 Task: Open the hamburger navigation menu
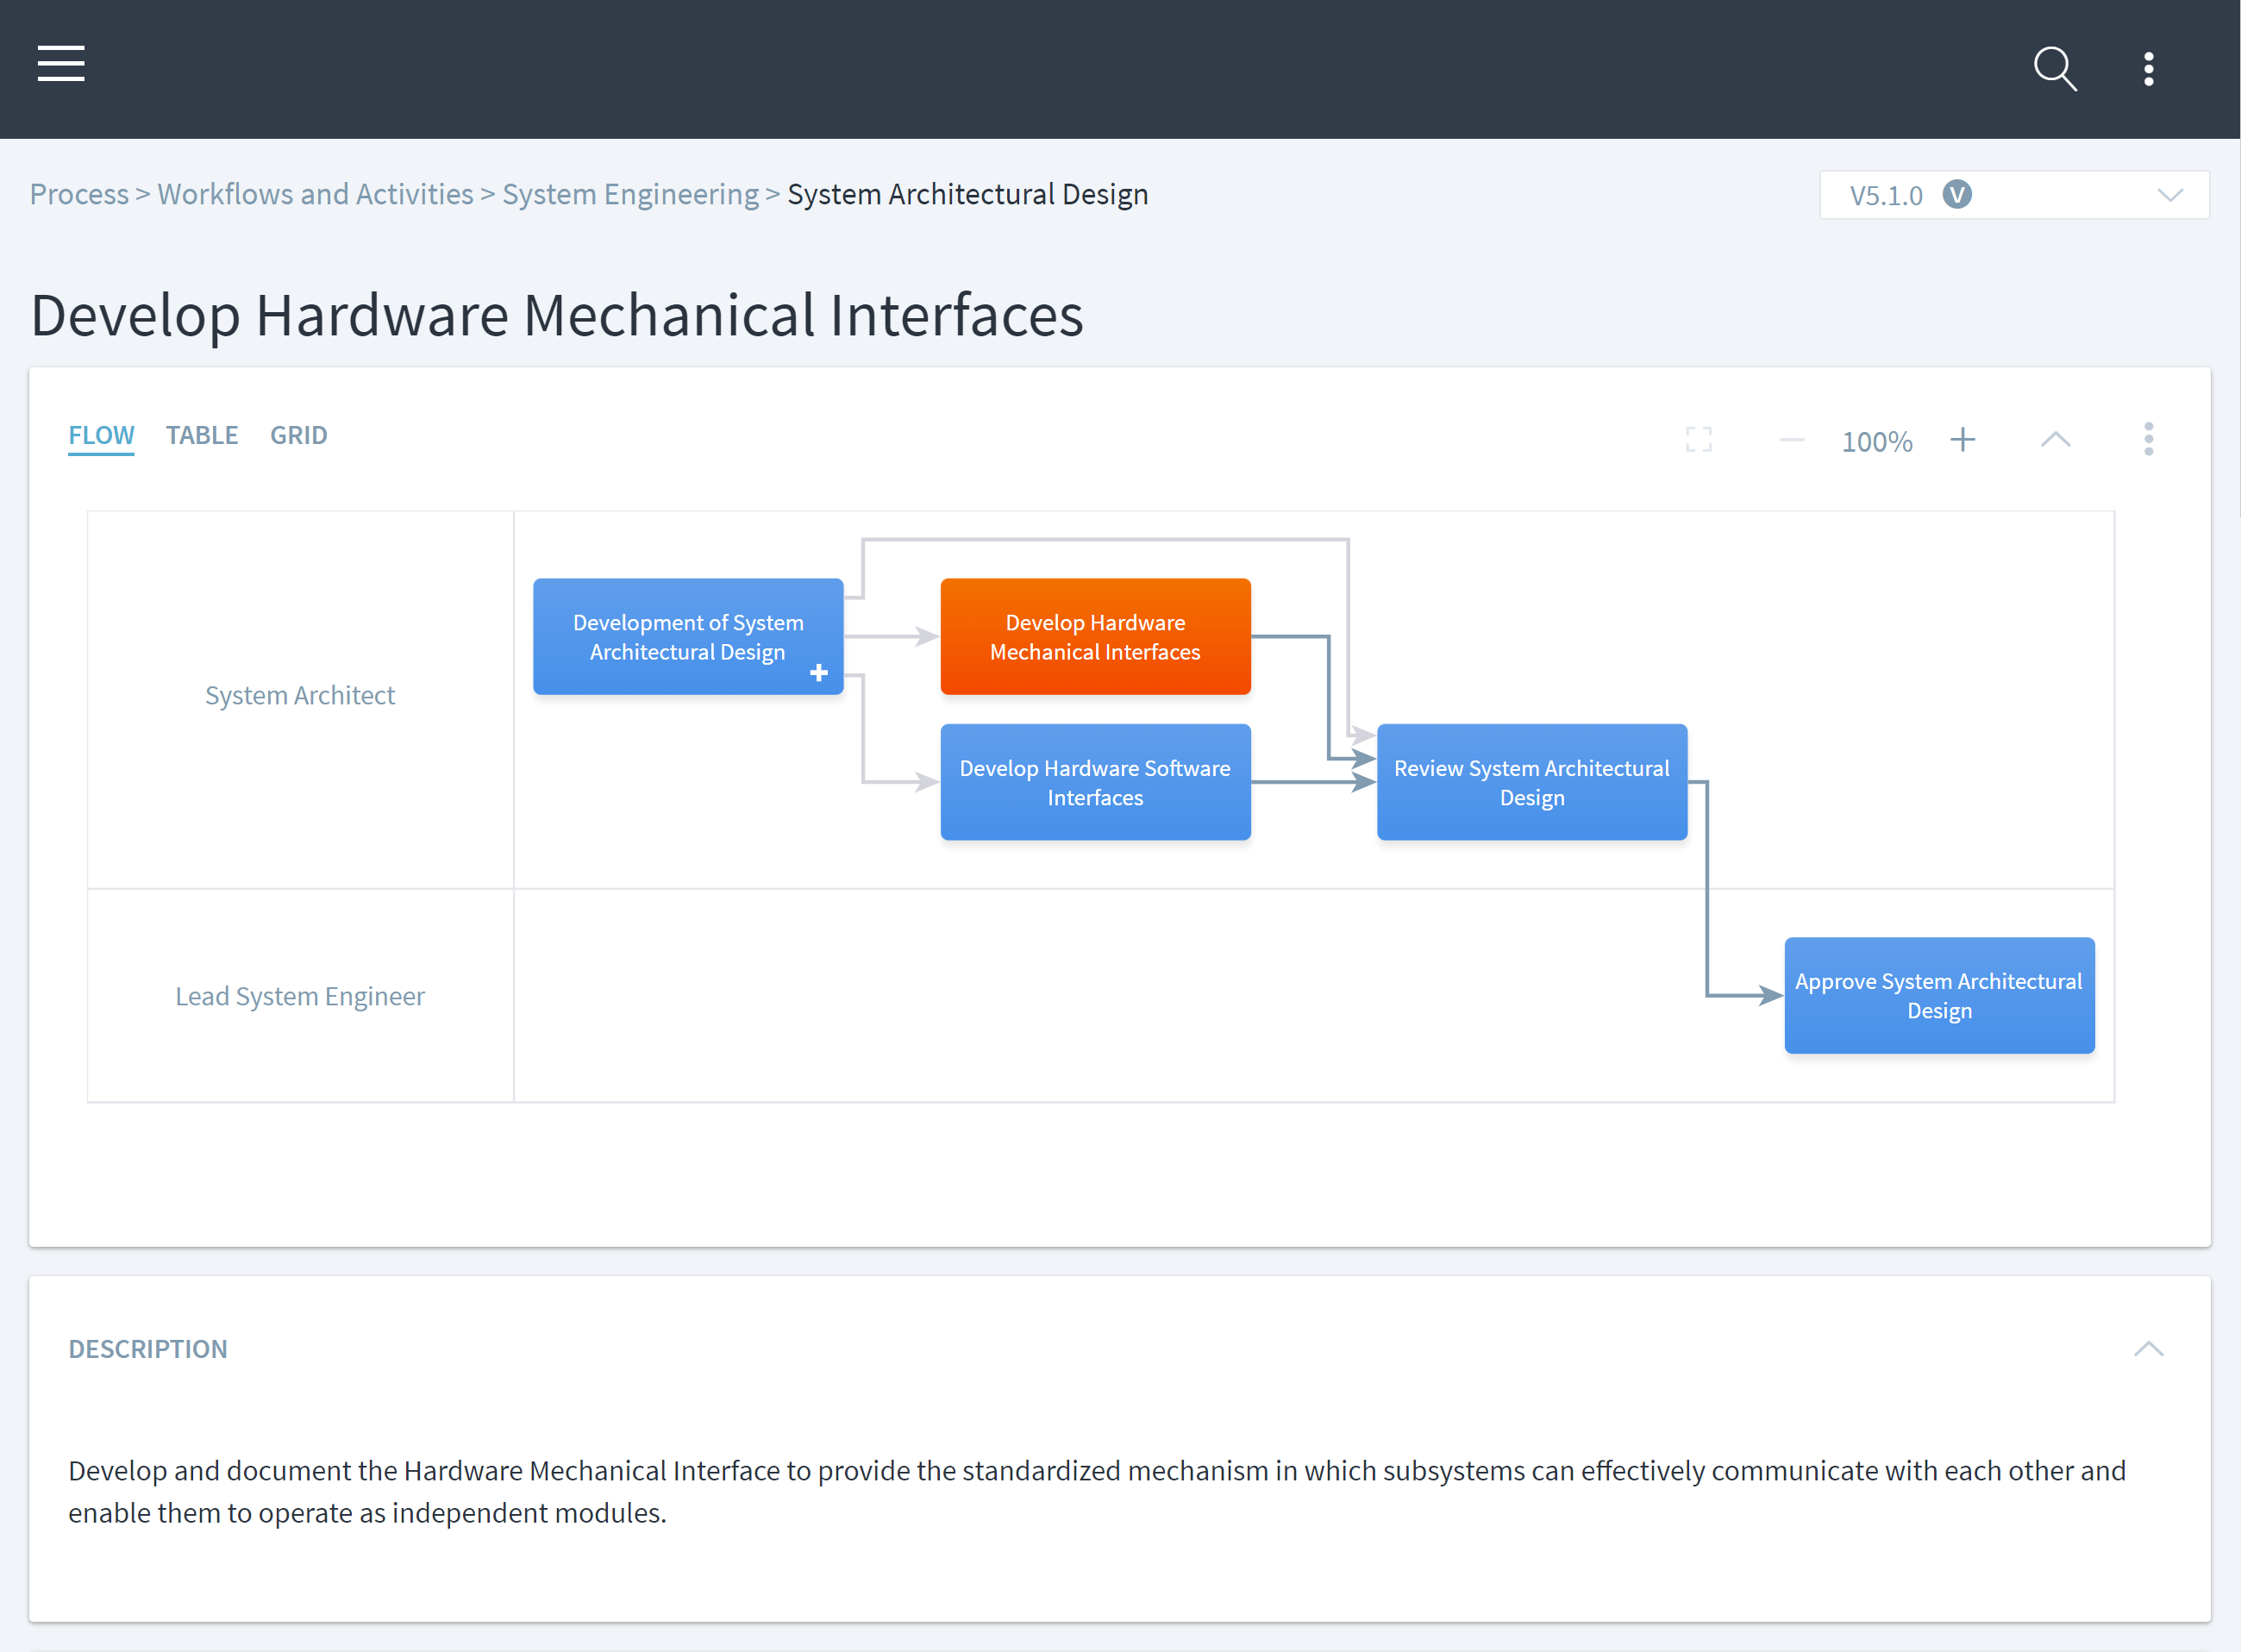[x=60, y=64]
